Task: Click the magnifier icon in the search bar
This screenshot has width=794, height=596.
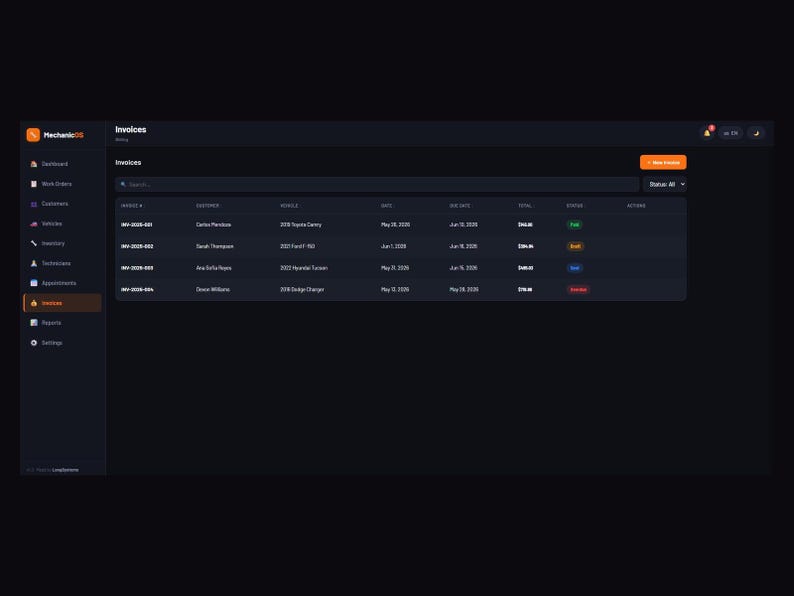Action: (x=123, y=184)
